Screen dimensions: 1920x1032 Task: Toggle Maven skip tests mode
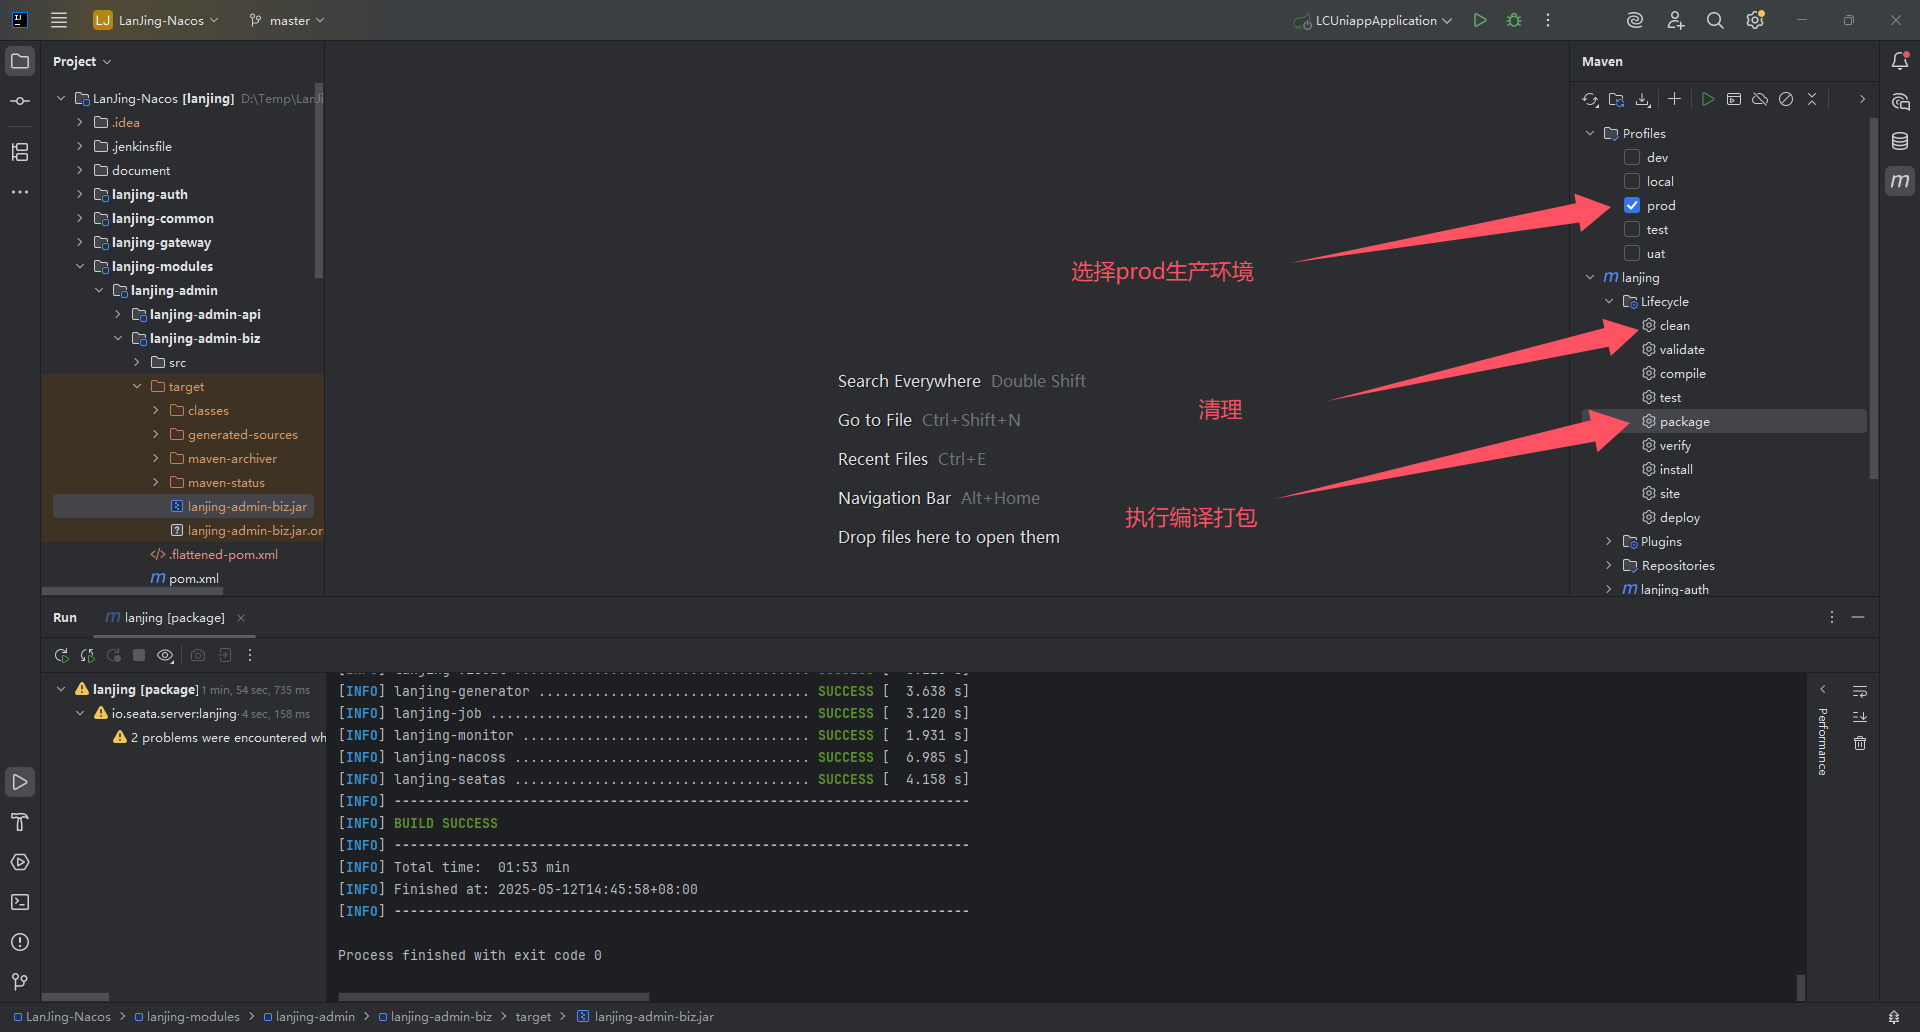(1786, 99)
